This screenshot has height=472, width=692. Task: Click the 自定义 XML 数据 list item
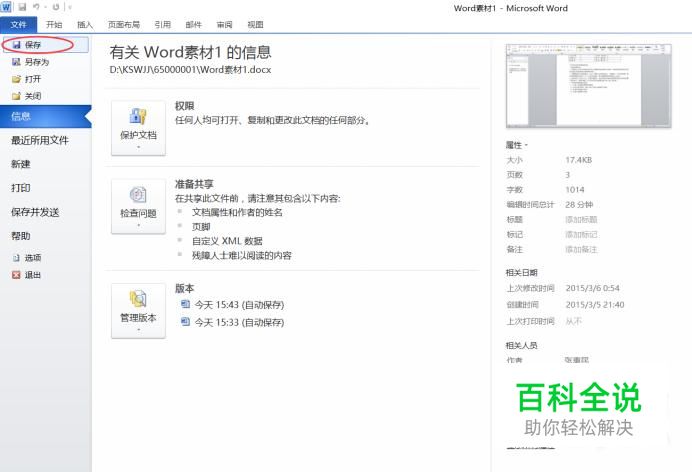(227, 241)
